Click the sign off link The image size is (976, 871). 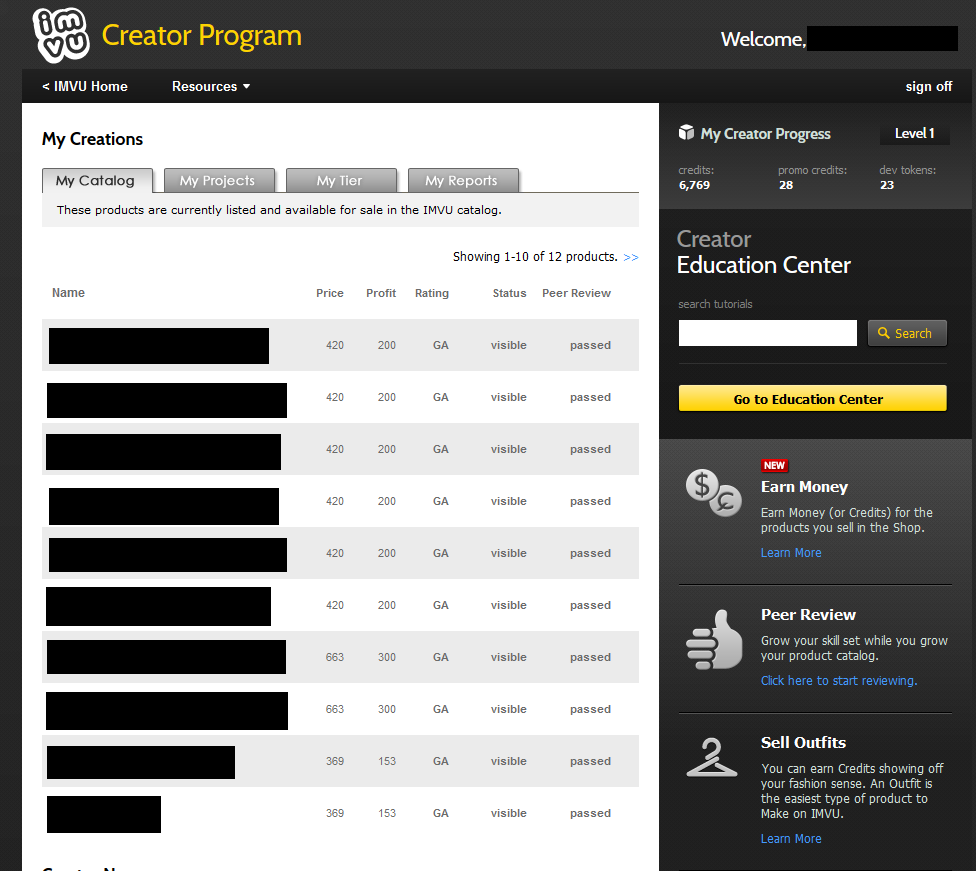pyautogui.click(x=928, y=87)
